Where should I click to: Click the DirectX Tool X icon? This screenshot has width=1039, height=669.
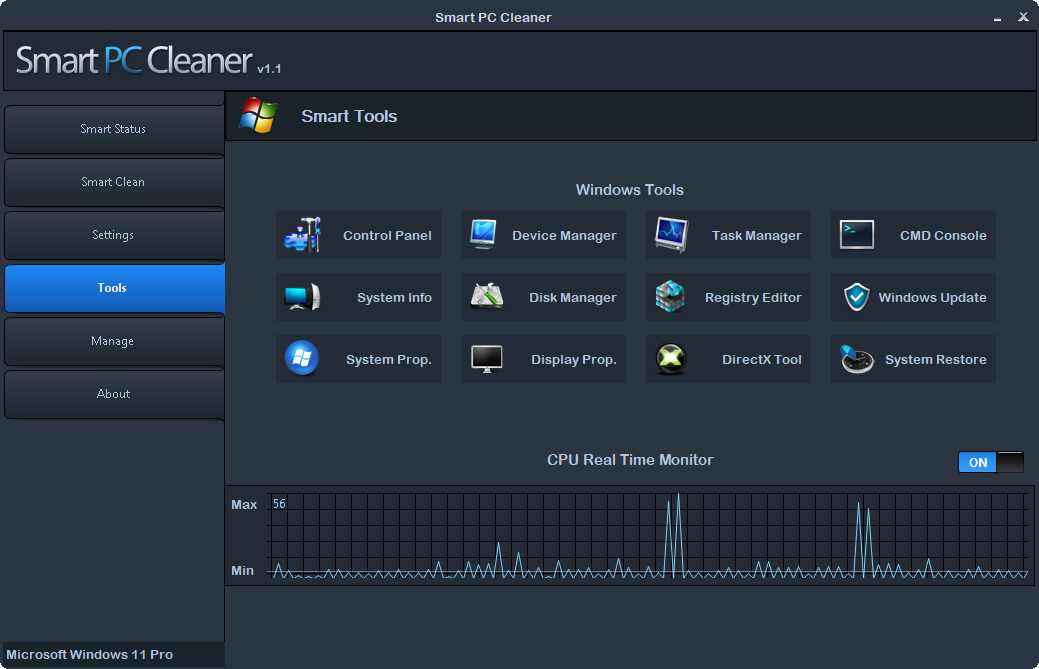pyautogui.click(x=671, y=358)
